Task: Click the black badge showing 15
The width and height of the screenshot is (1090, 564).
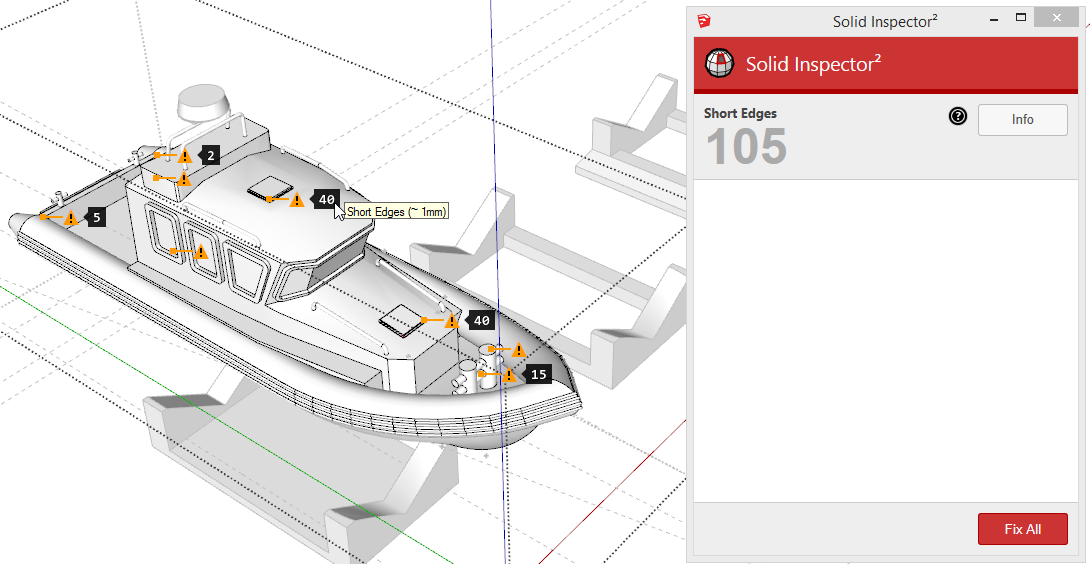Action: tap(538, 374)
